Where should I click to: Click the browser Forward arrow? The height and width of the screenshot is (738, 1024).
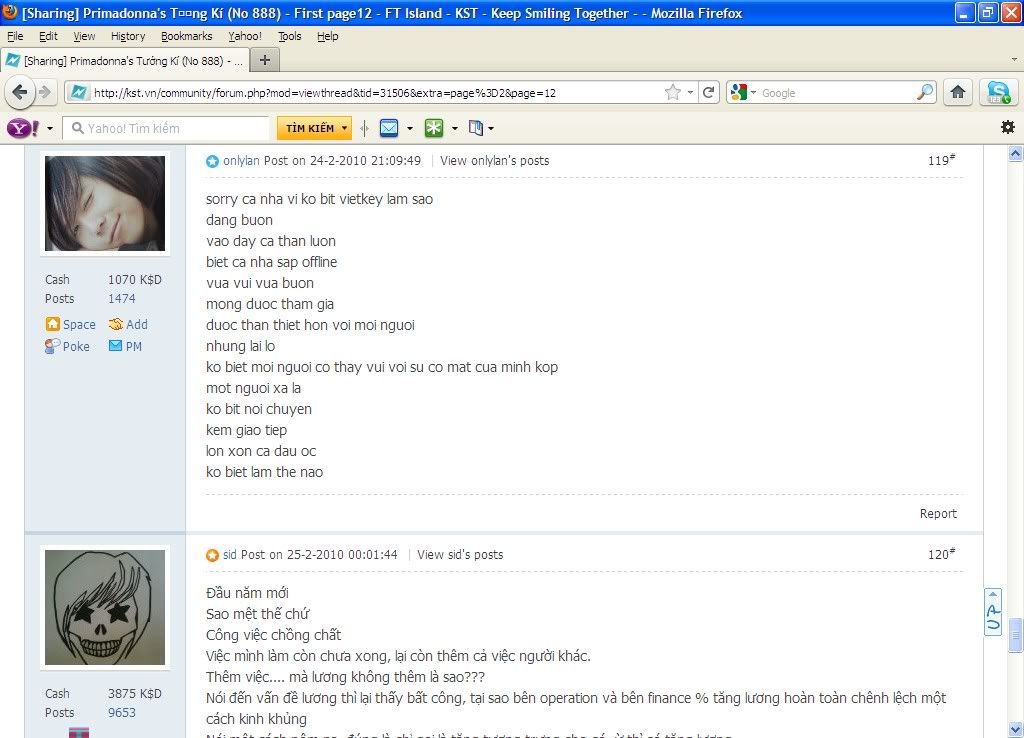click(45, 92)
